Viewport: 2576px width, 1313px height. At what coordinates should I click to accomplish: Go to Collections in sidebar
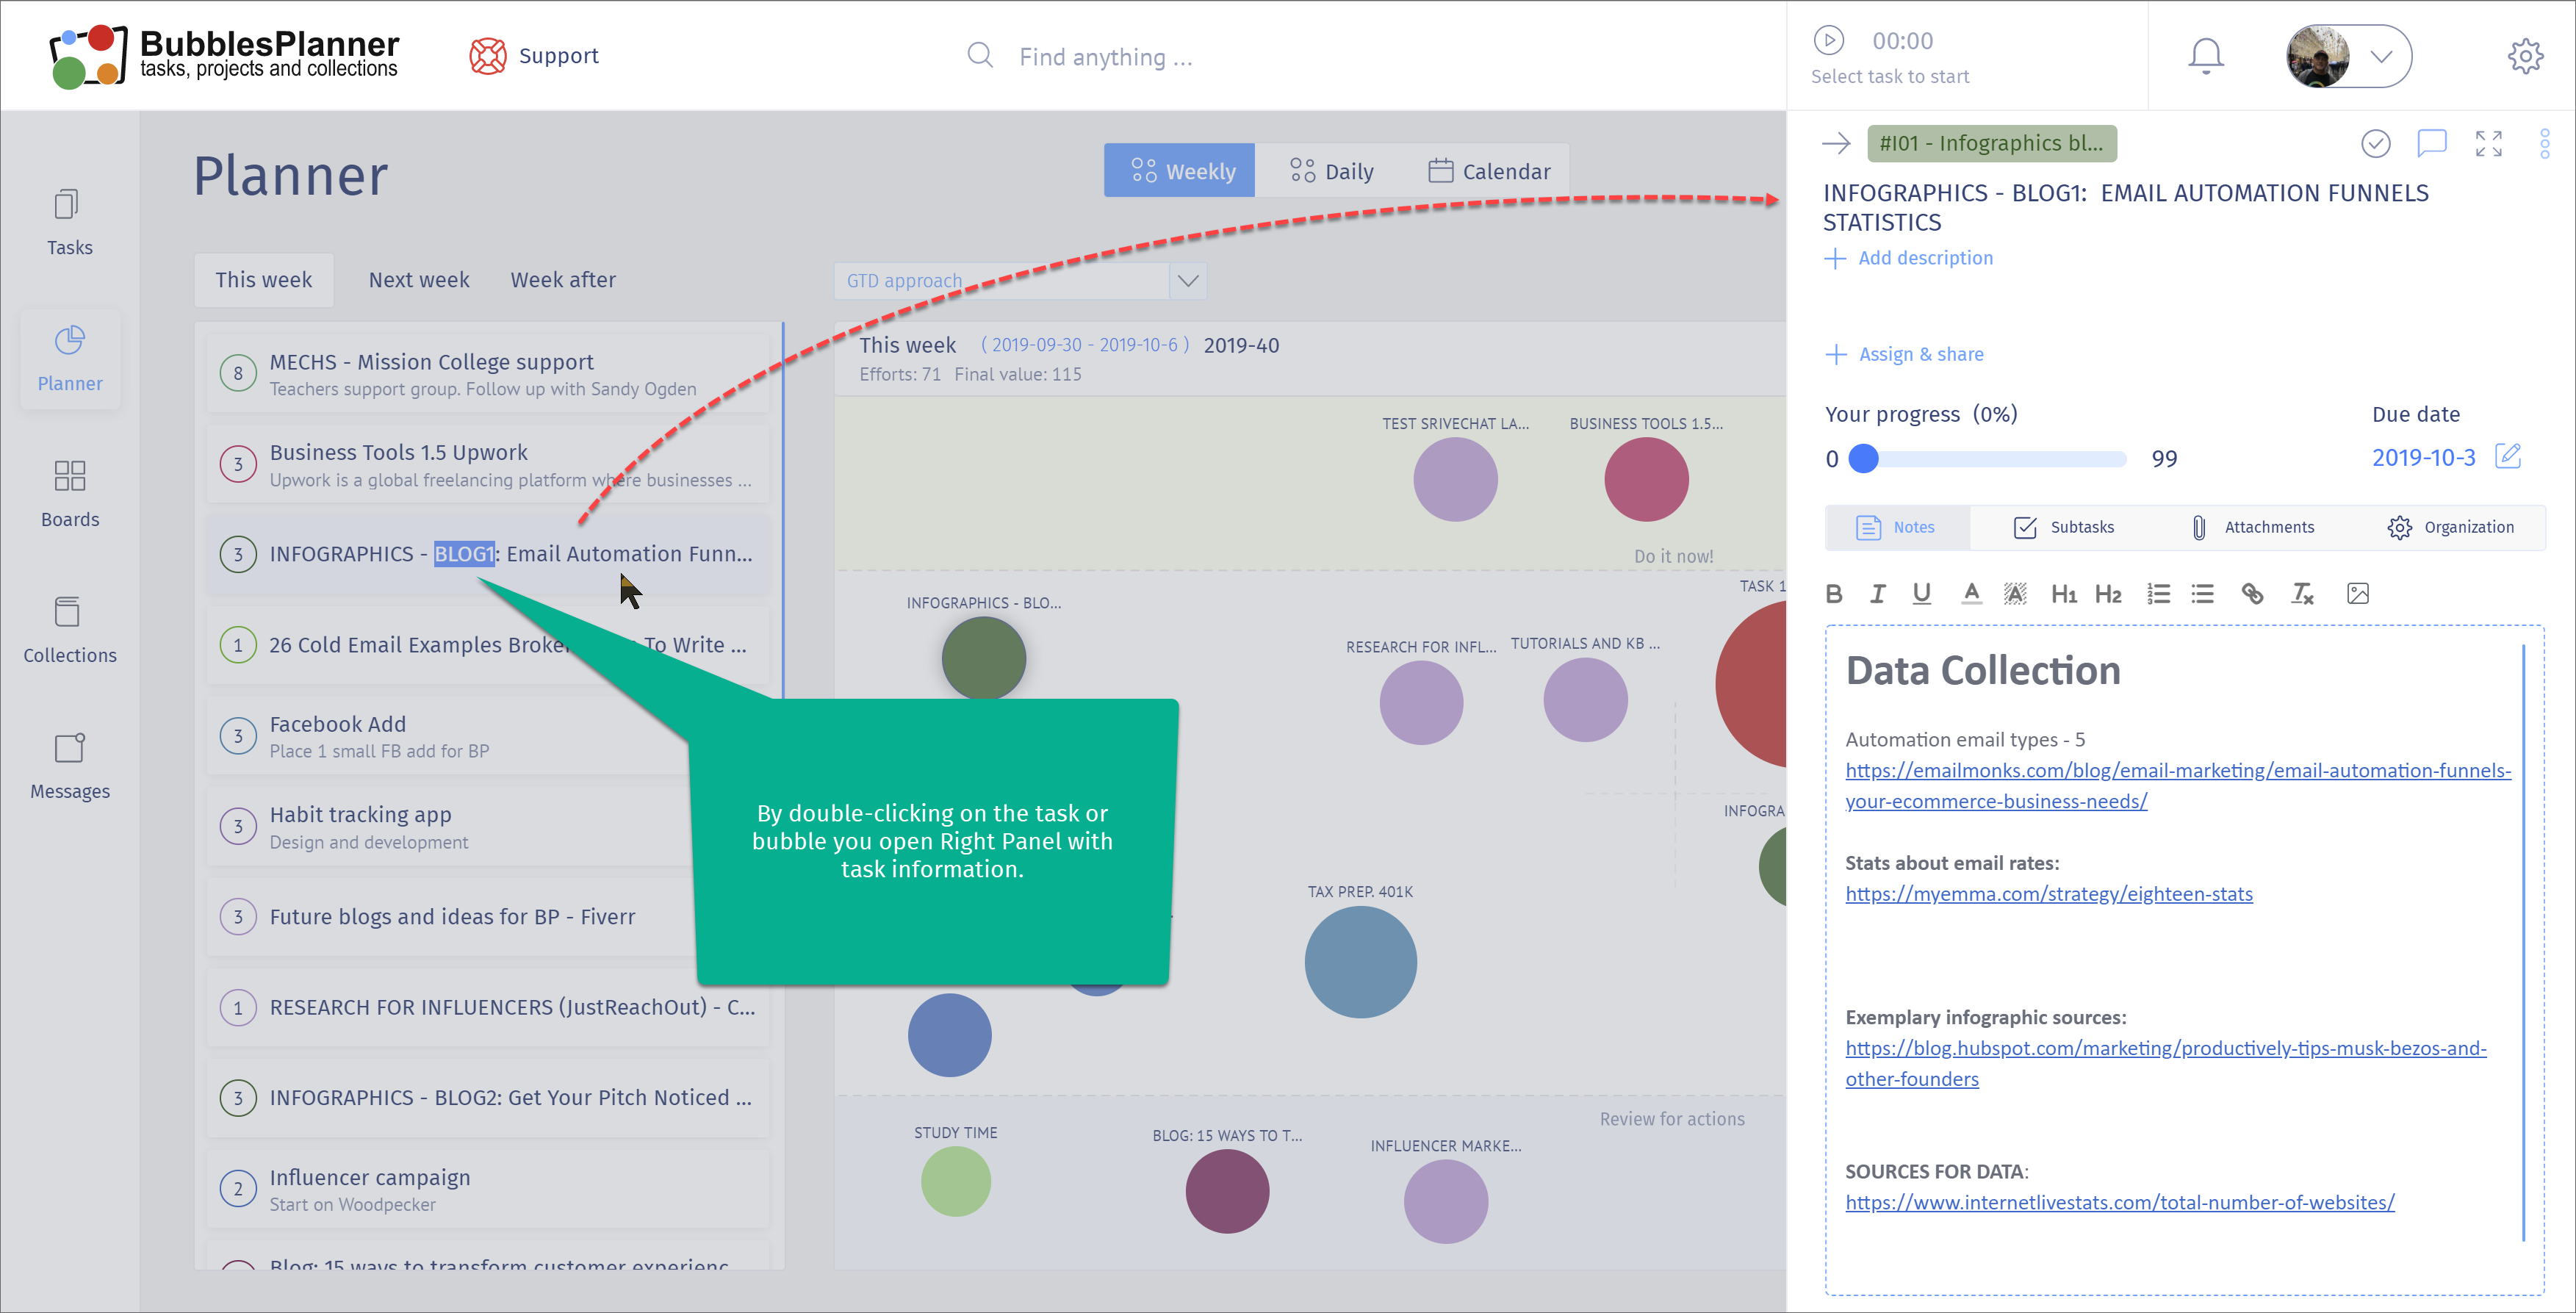tap(69, 630)
